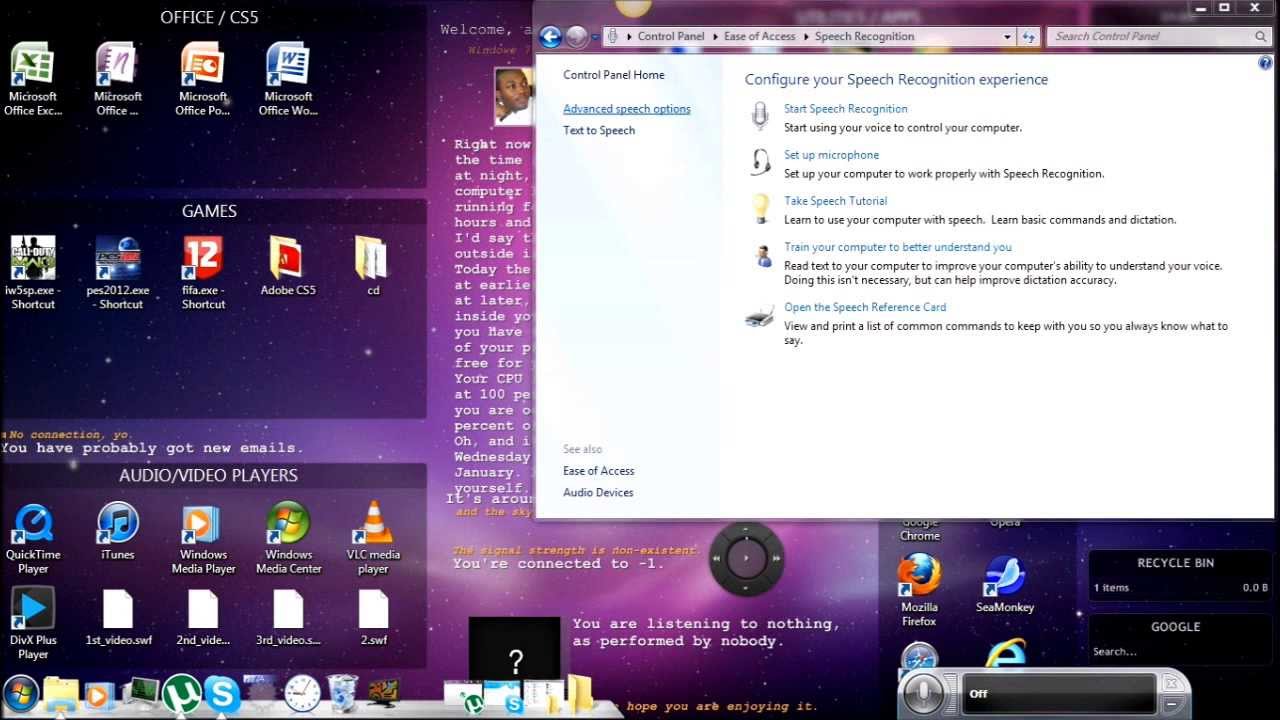The height and width of the screenshot is (720, 1280).
Task: Open Internet Explorer desktop icon
Action: coord(1005,654)
